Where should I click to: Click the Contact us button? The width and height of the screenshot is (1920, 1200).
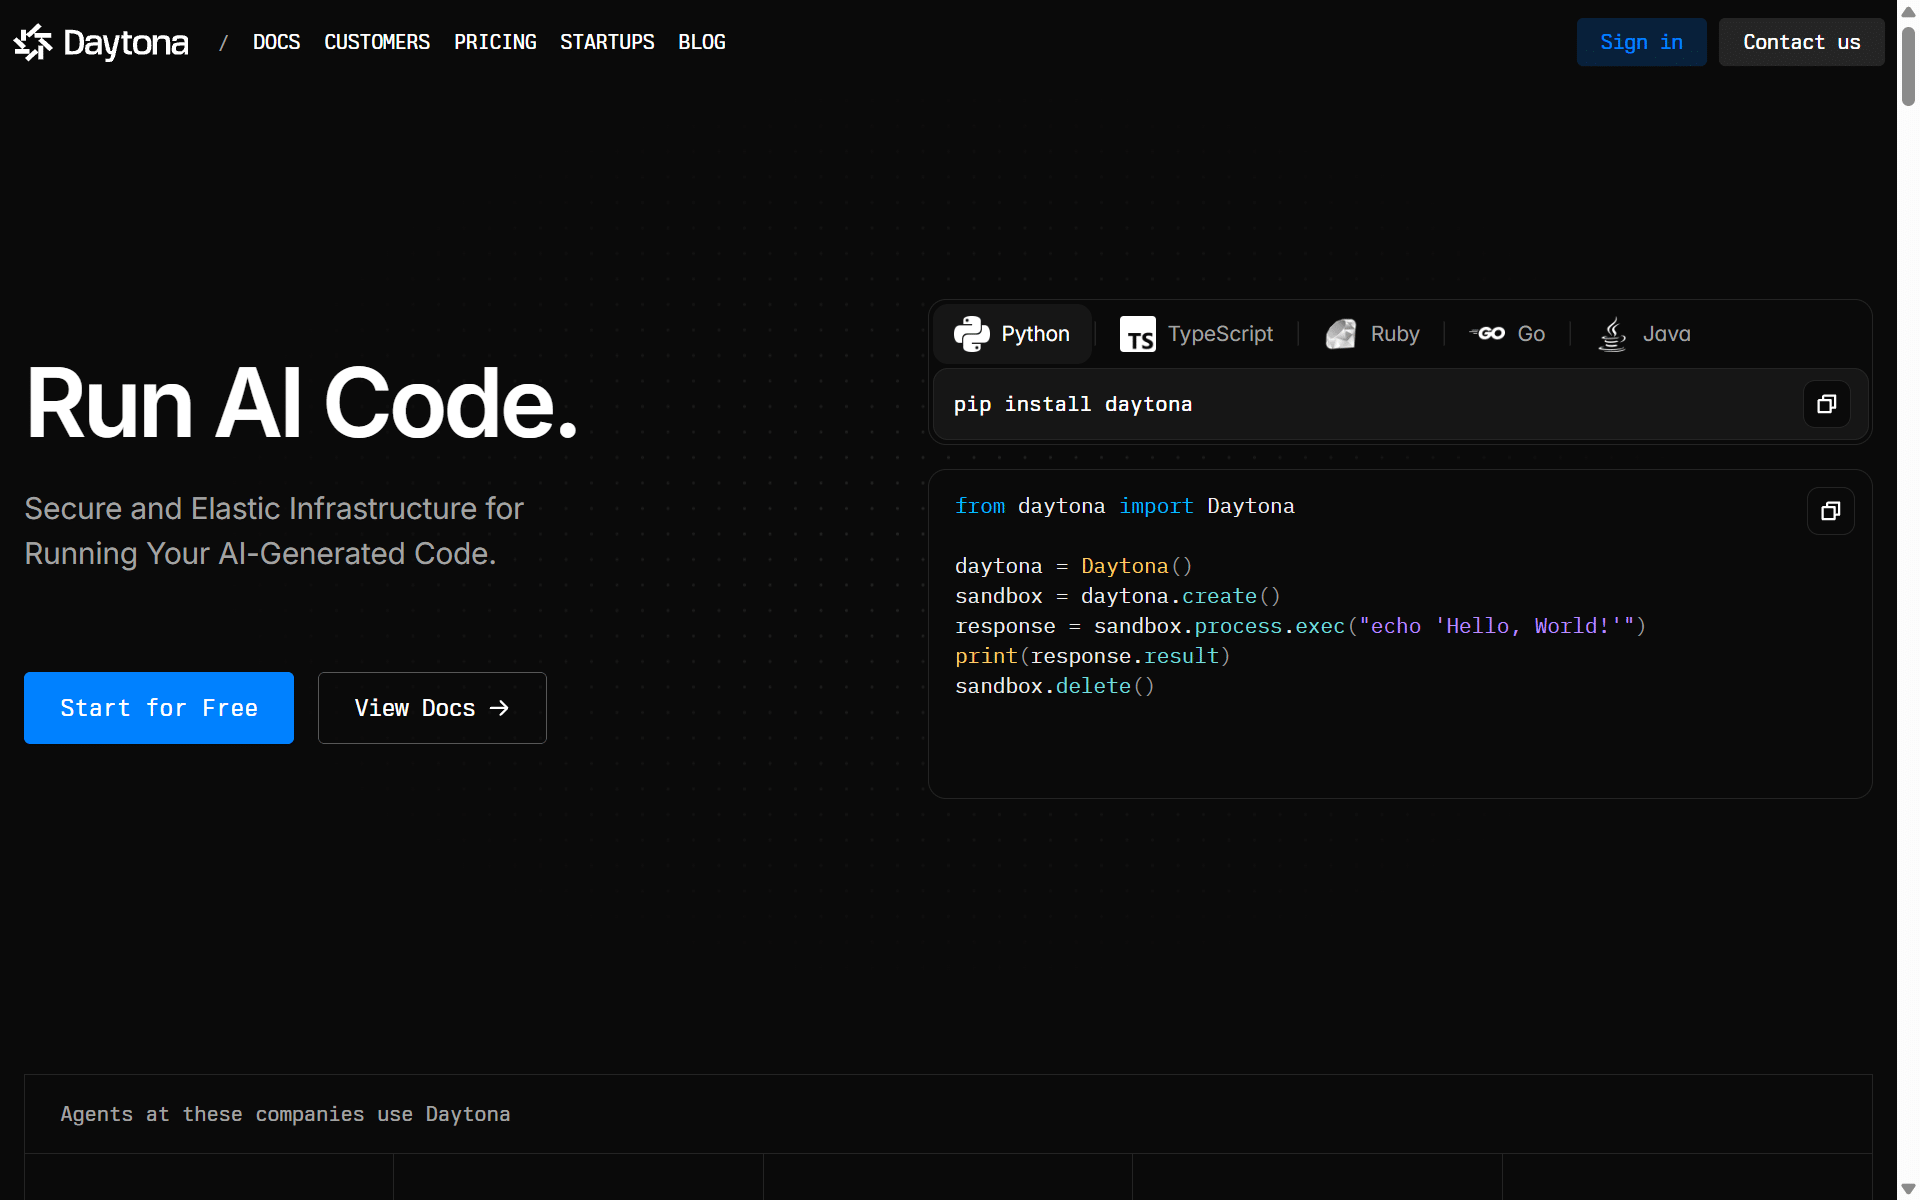[1801, 42]
